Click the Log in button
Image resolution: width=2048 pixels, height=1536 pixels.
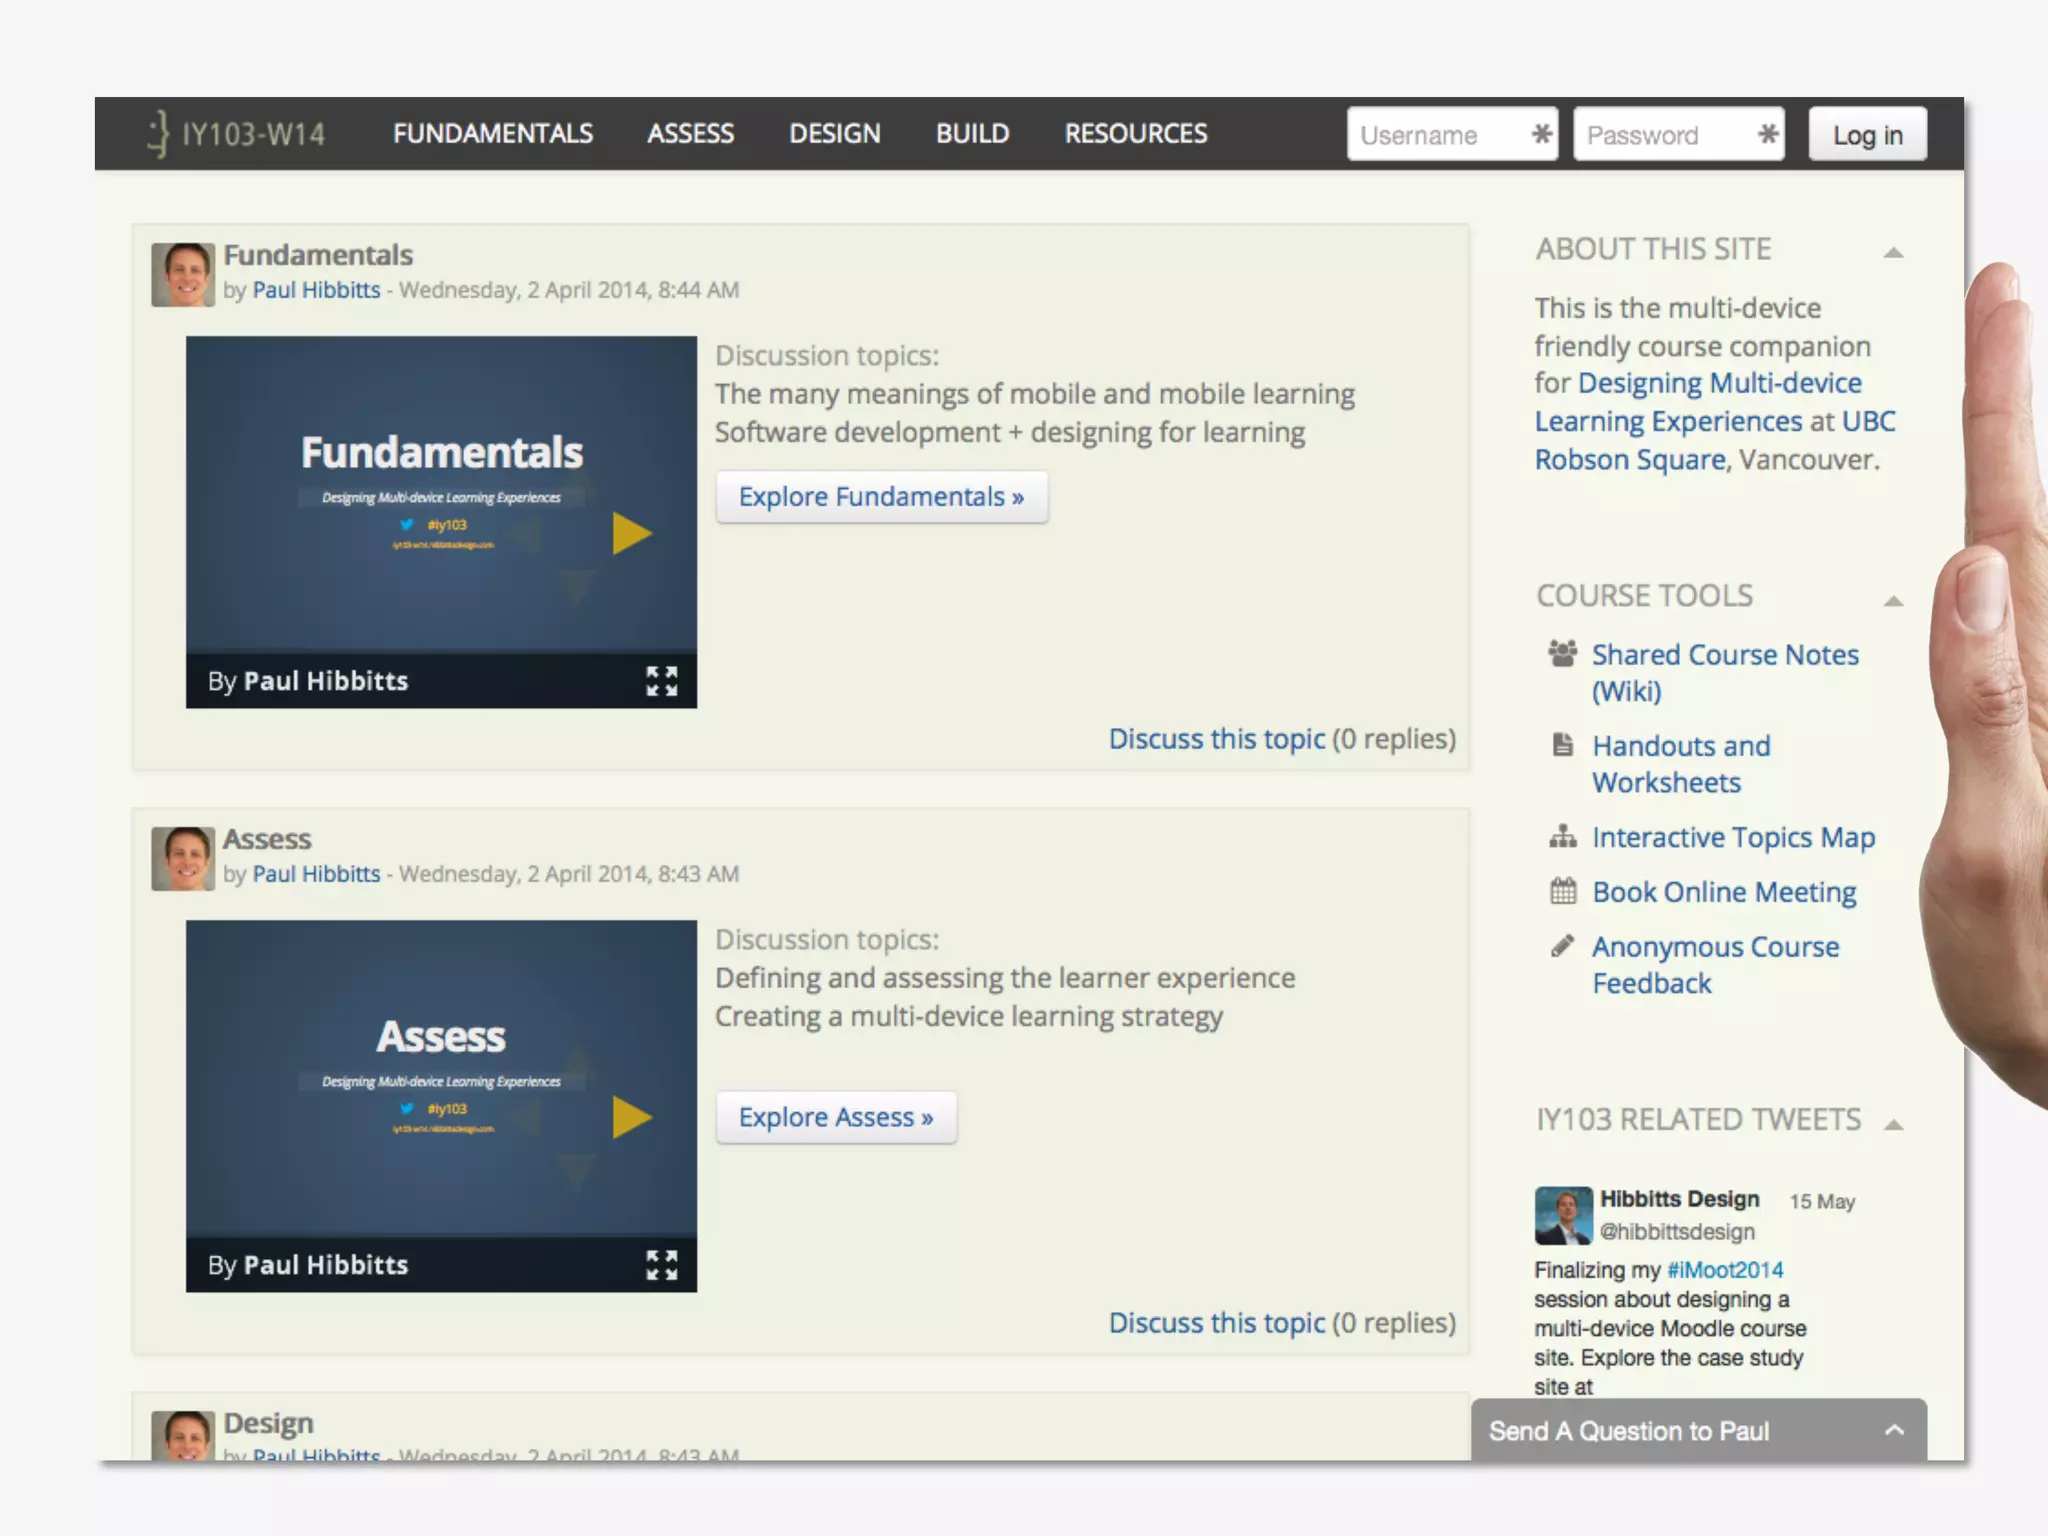pyautogui.click(x=1866, y=135)
